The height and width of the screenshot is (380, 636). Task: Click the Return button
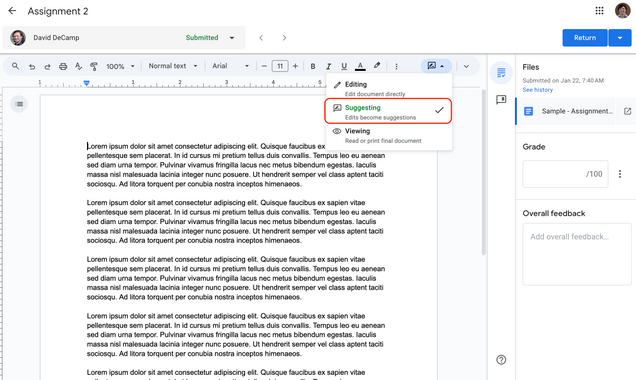pyautogui.click(x=585, y=38)
